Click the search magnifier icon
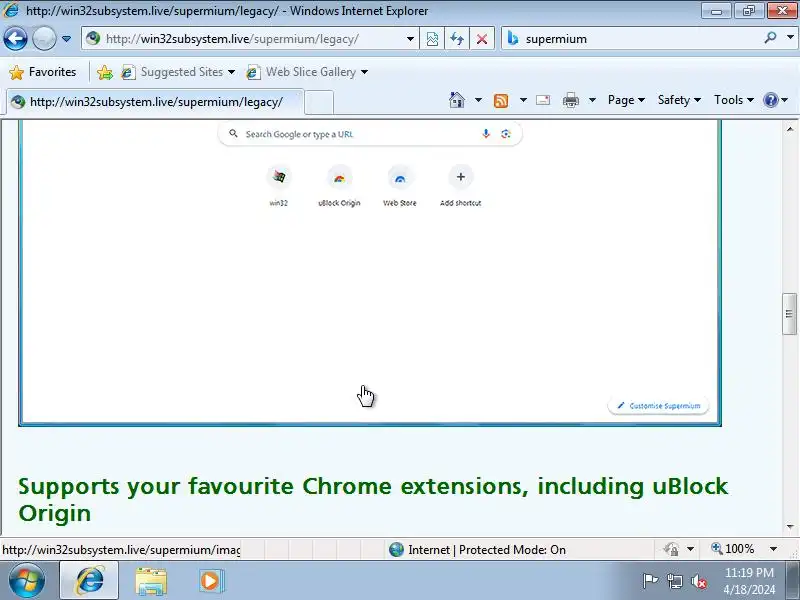The width and height of the screenshot is (800, 600). [770, 38]
